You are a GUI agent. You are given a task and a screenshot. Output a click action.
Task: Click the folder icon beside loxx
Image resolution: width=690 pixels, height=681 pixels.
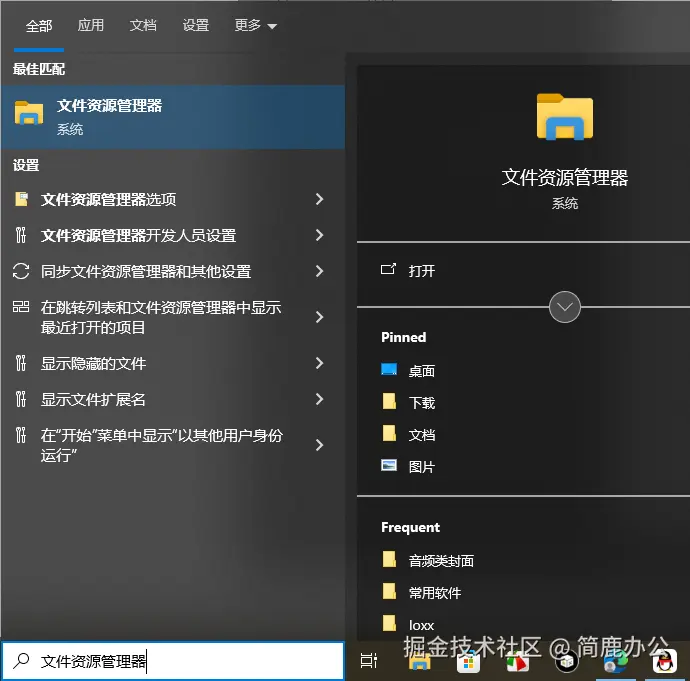click(x=389, y=623)
